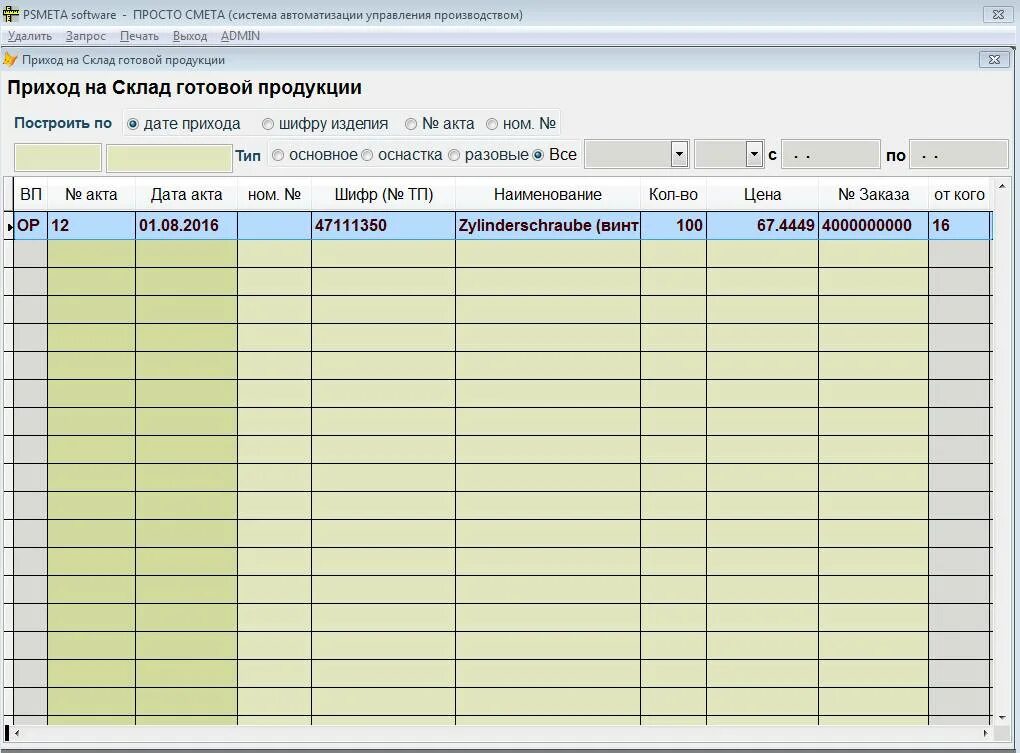The width and height of the screenshot is (1020, 753).
Task: Close the 'Приход на Склад готовой продукции' inner window
Action: [994, 59]
